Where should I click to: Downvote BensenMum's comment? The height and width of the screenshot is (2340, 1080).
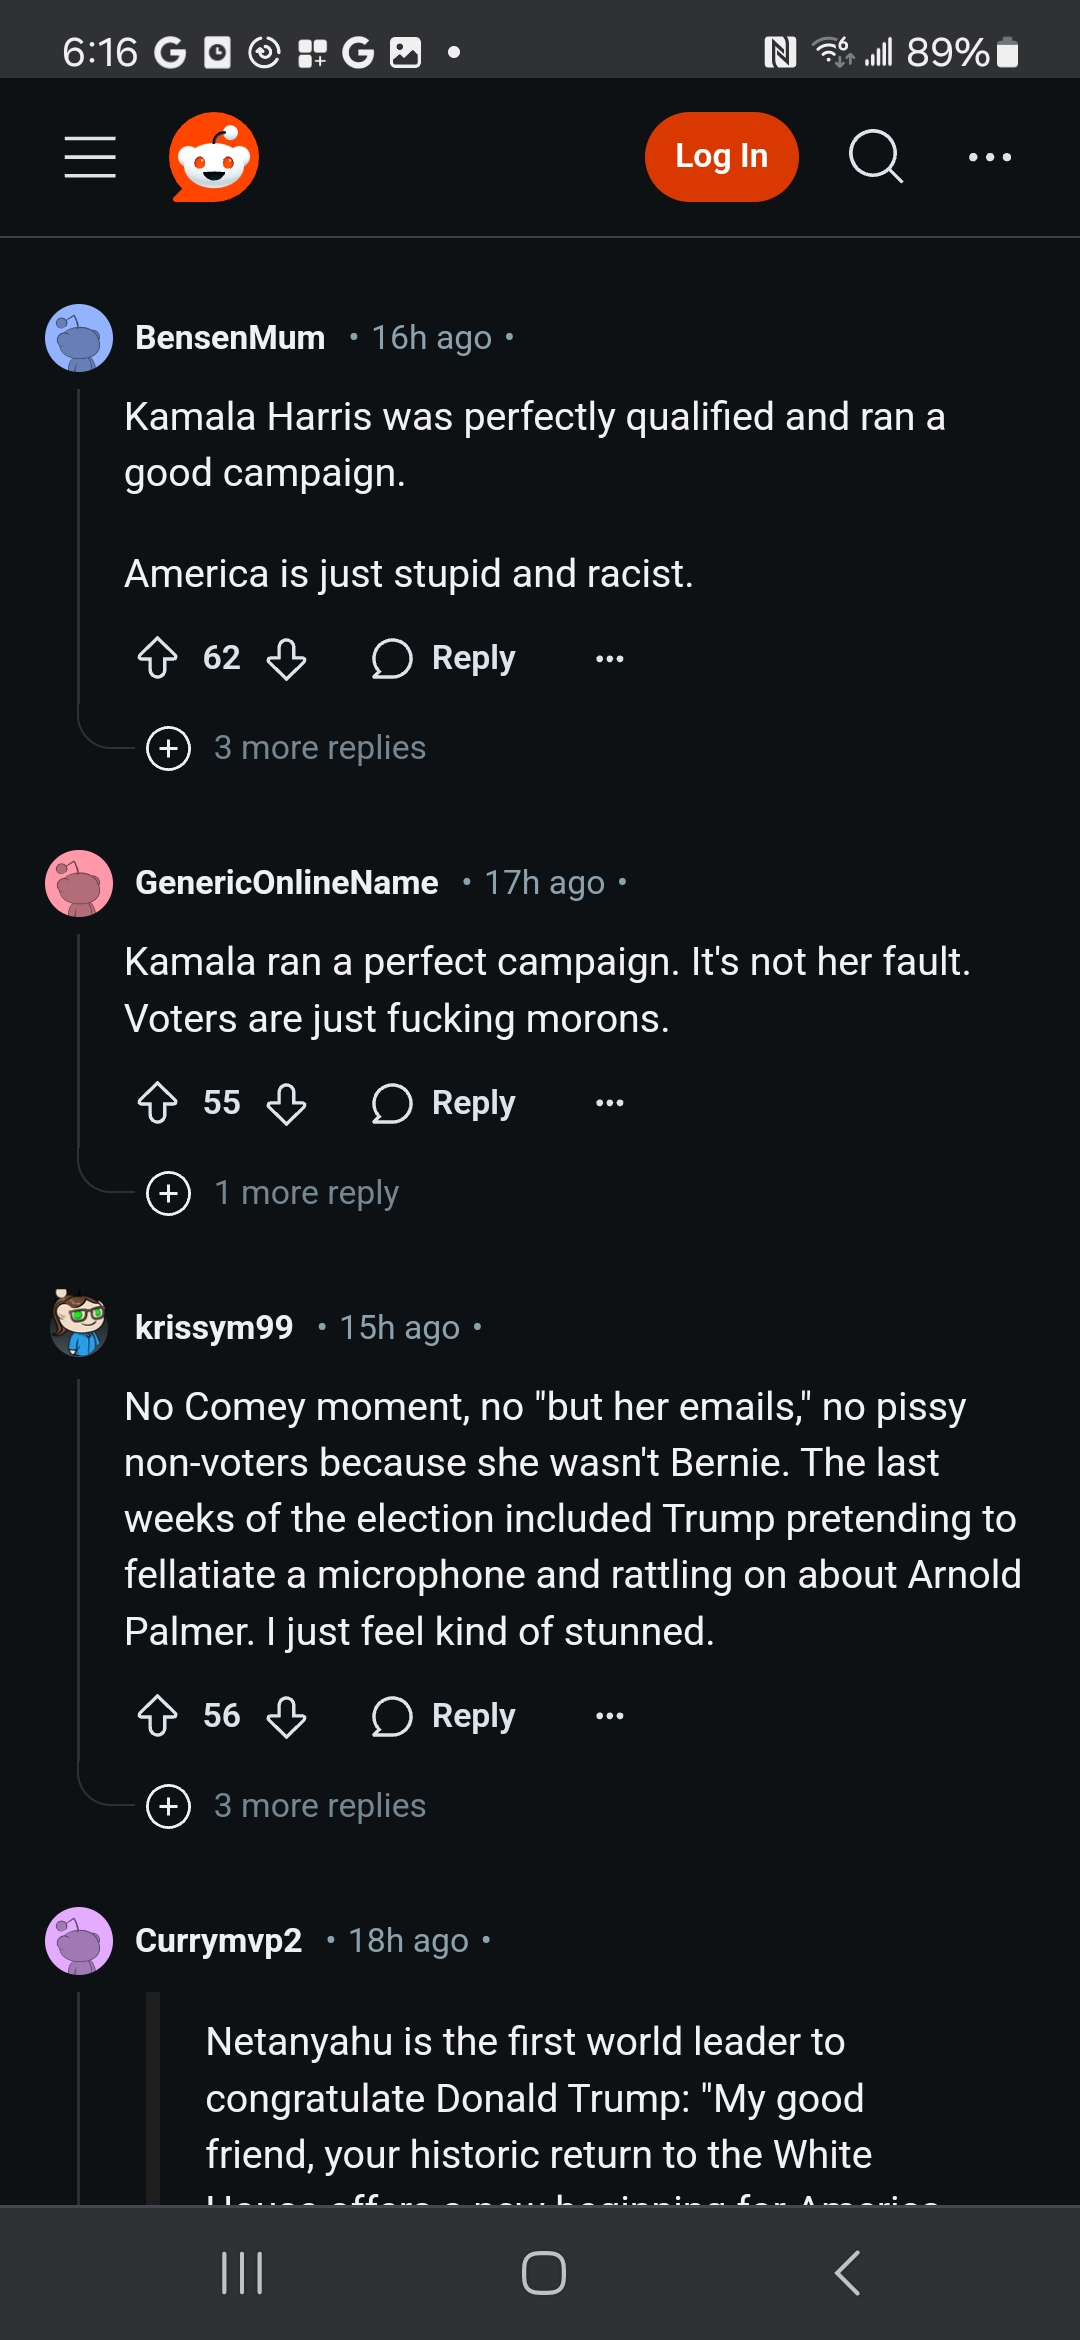pyautogui.click(x=287, y=658)
